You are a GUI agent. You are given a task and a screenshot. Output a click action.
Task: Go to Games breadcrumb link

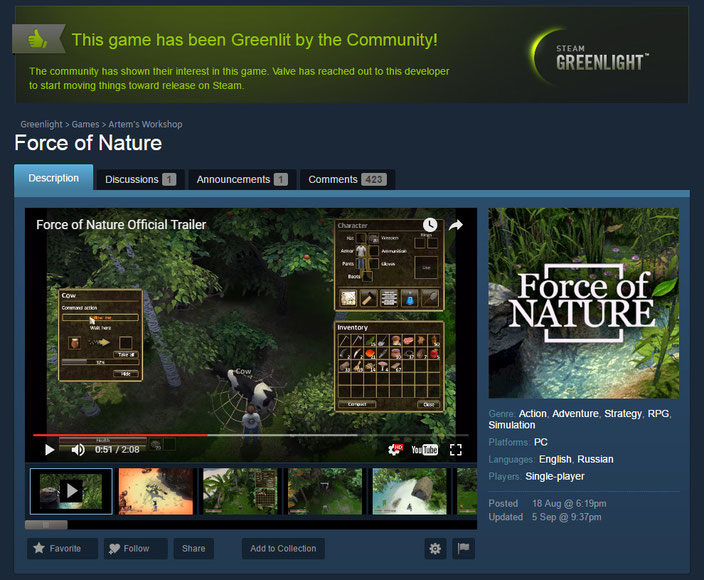point(85,124)
